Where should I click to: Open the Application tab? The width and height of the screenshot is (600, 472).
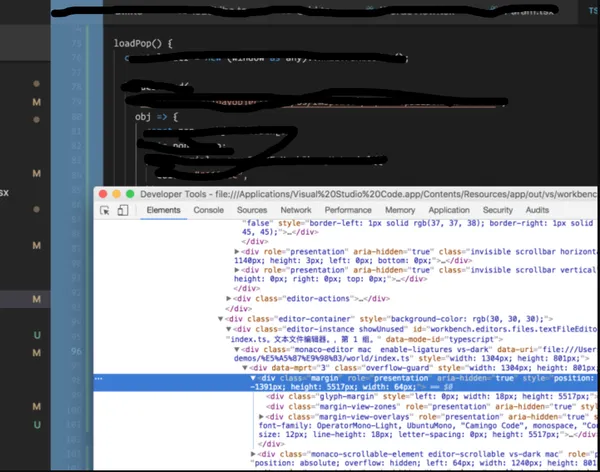point(449,210)
